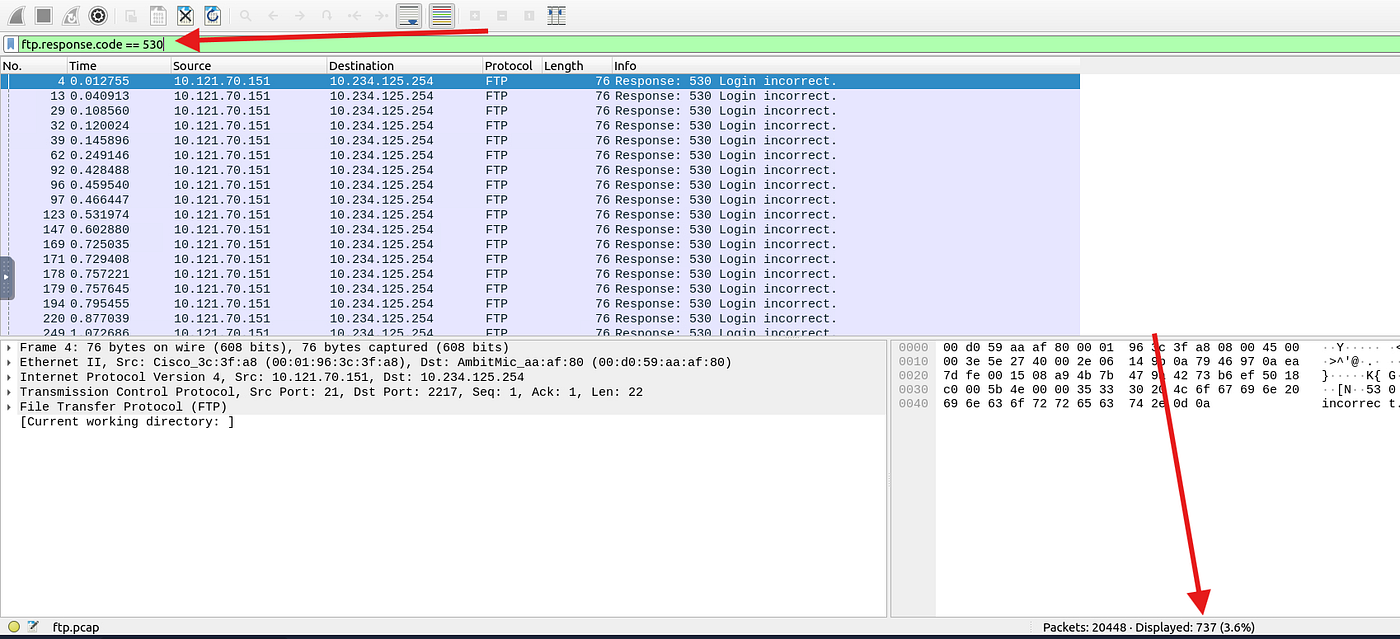Select packet number 147 in the list
The width and height of the screenshot is (1400, 639).
tap(540, 229)
